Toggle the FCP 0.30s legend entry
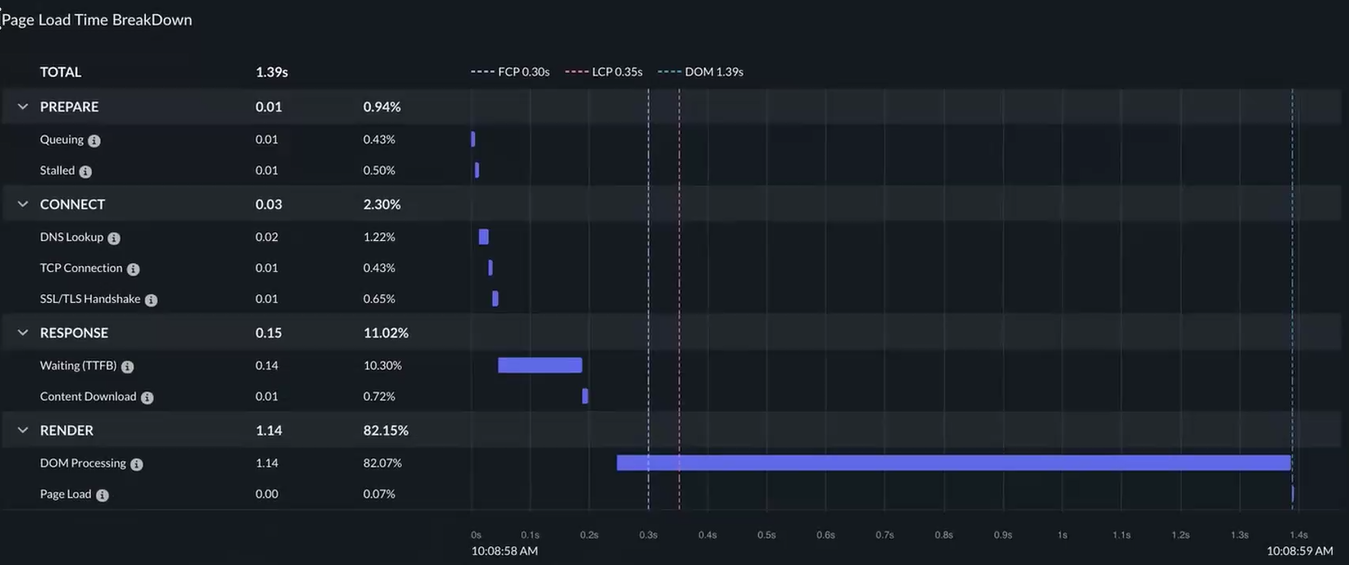Screen dimensions: 1349x565 (x=511, y=72)
